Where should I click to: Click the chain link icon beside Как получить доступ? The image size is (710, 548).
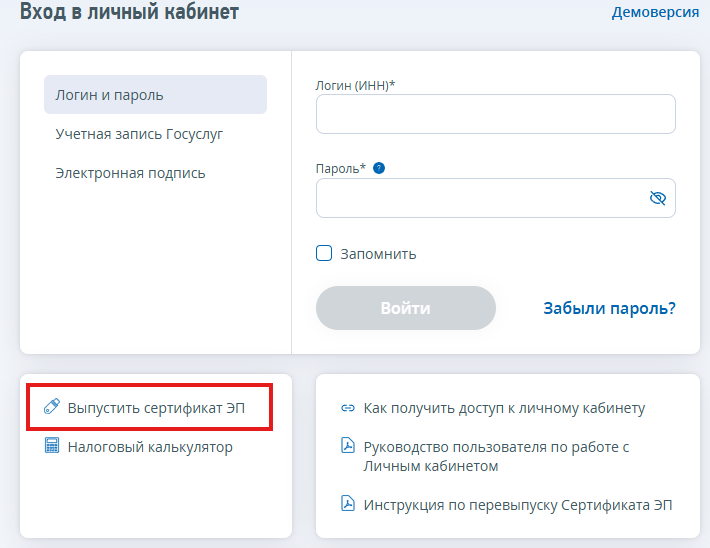coord(348,408)
